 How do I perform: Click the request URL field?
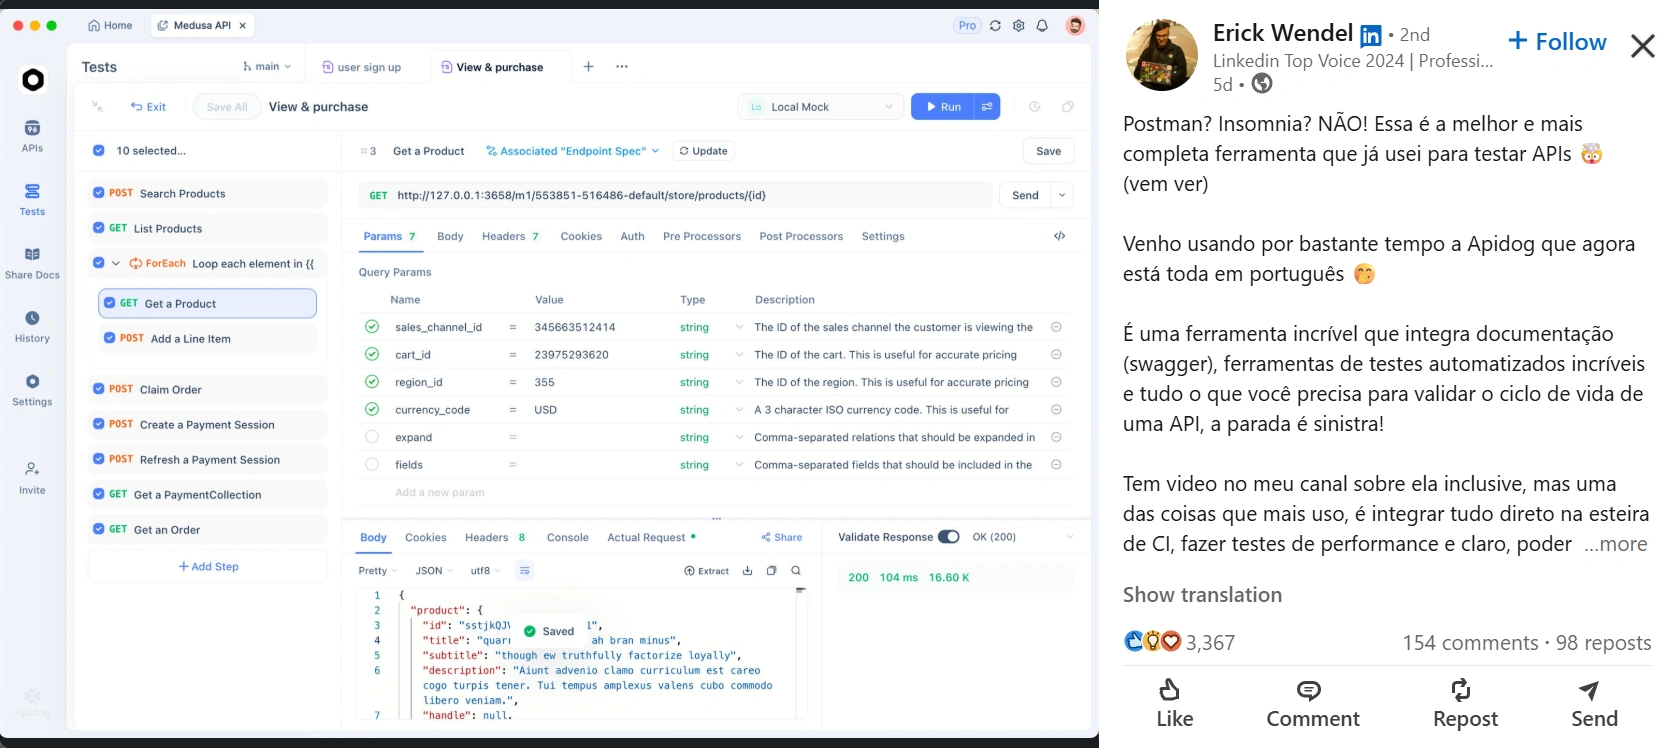click(x=675, y=195)
